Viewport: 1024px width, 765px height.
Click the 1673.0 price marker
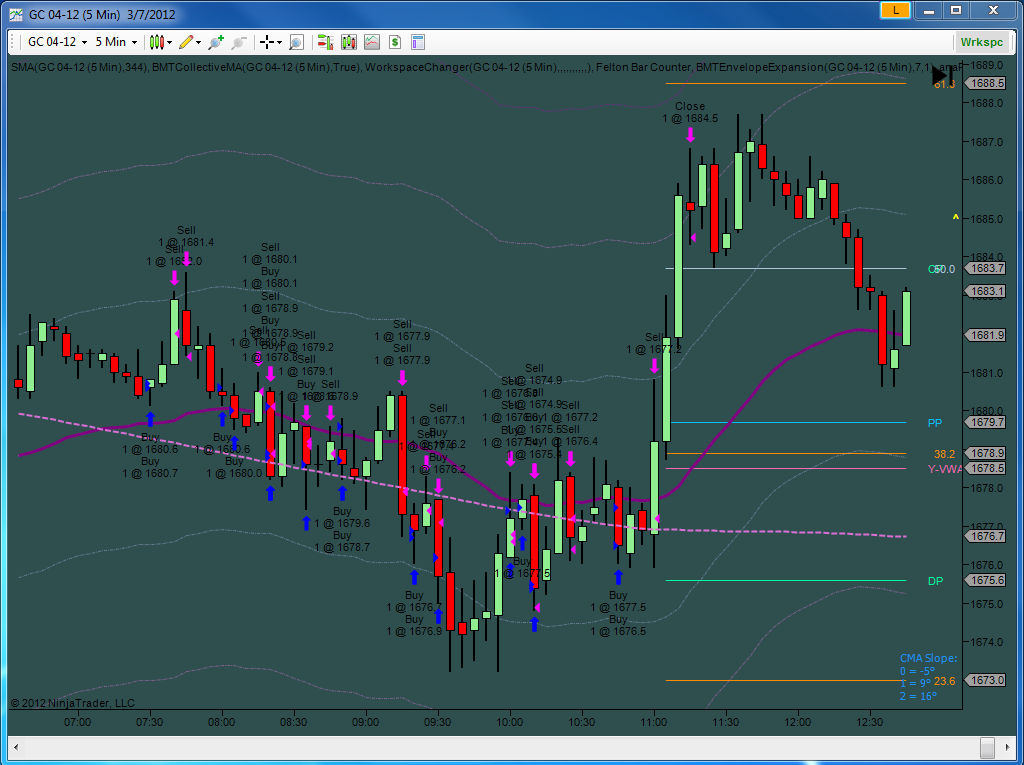click(986, 680)
